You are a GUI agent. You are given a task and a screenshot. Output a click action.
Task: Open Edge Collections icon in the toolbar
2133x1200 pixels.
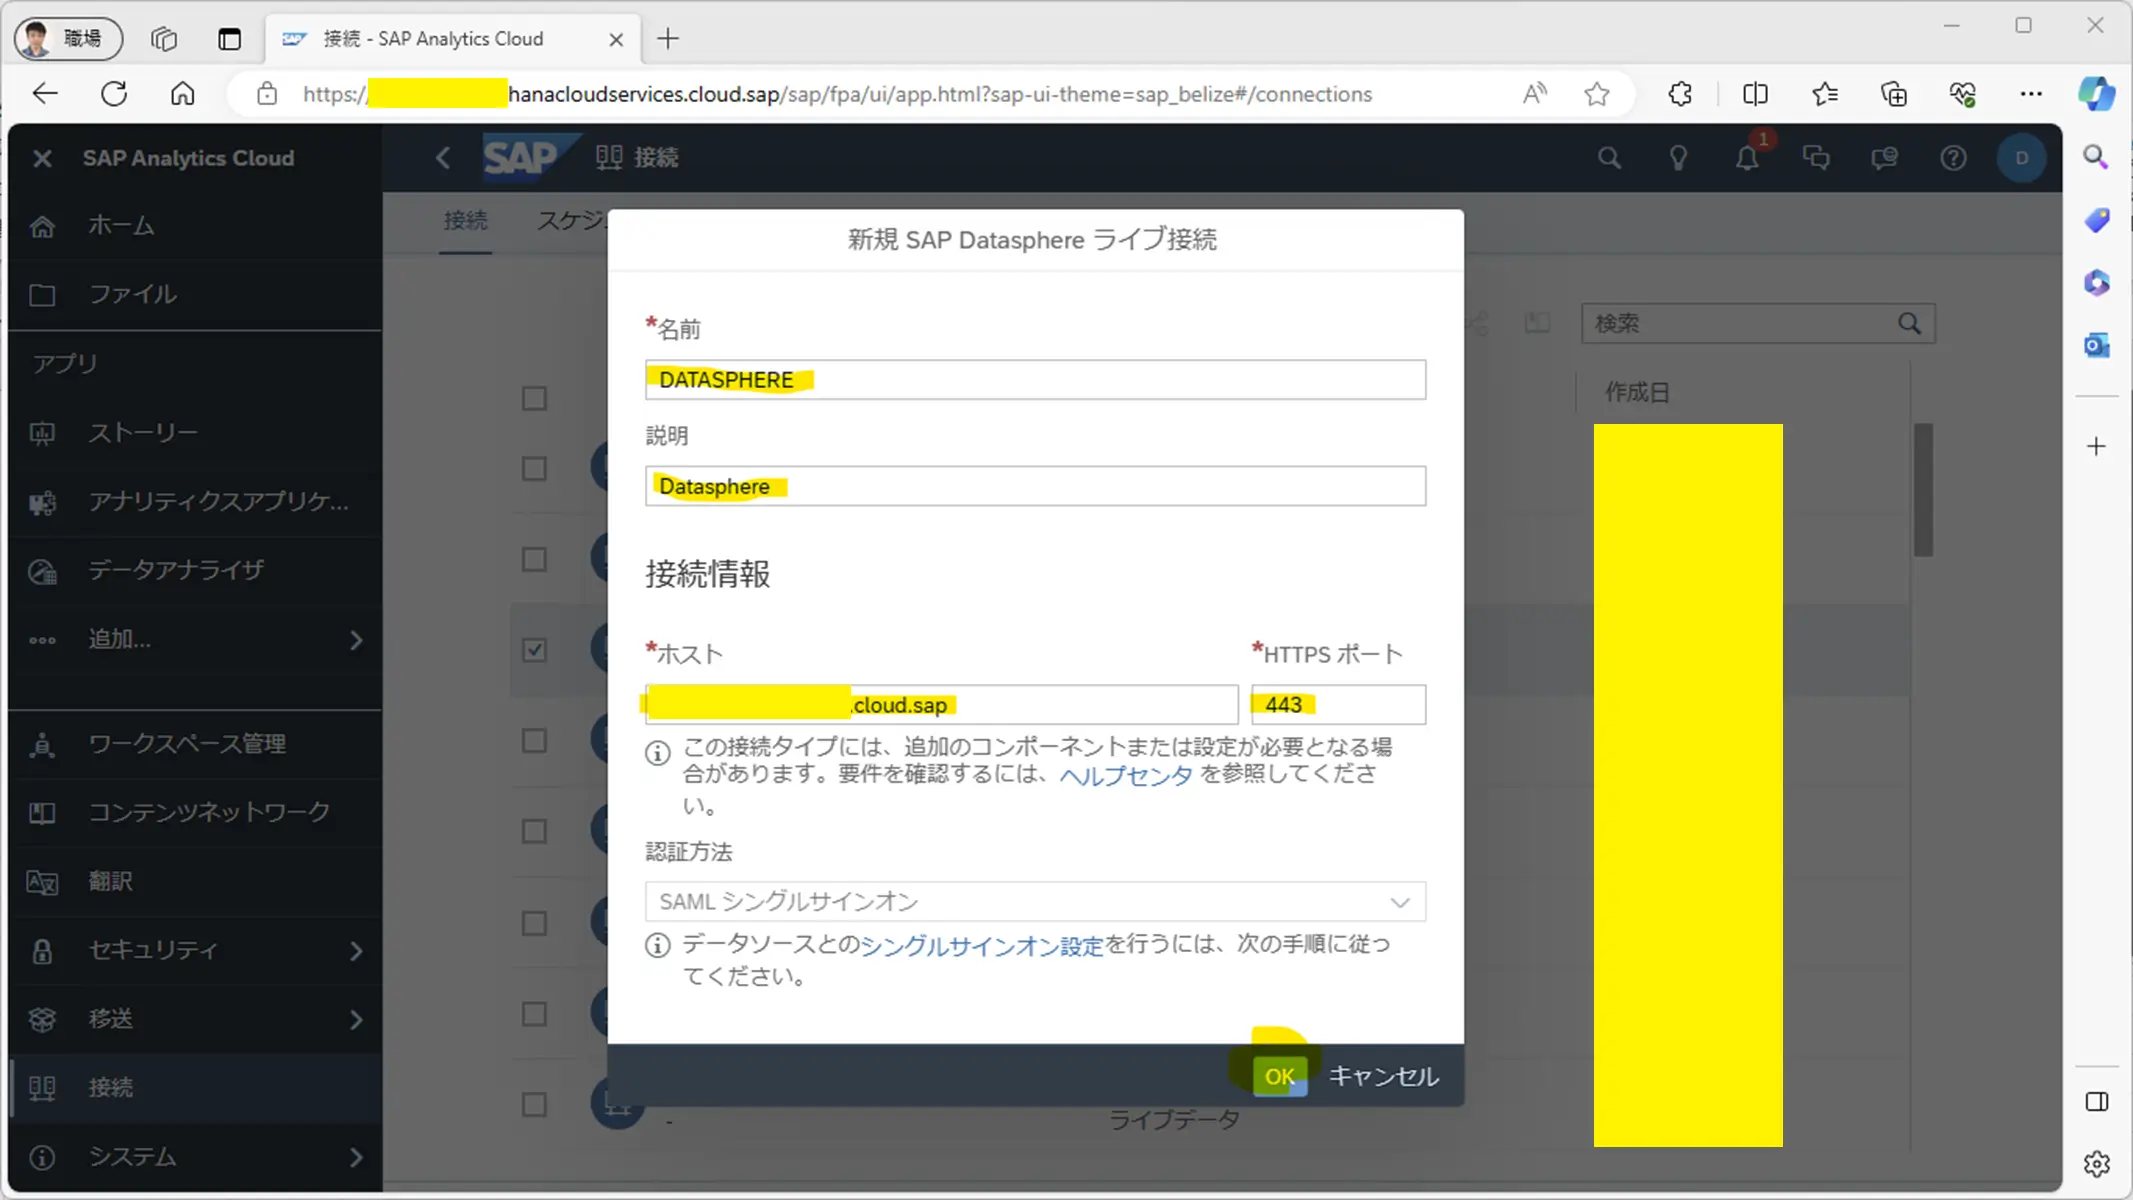[x=1894, y=94]
